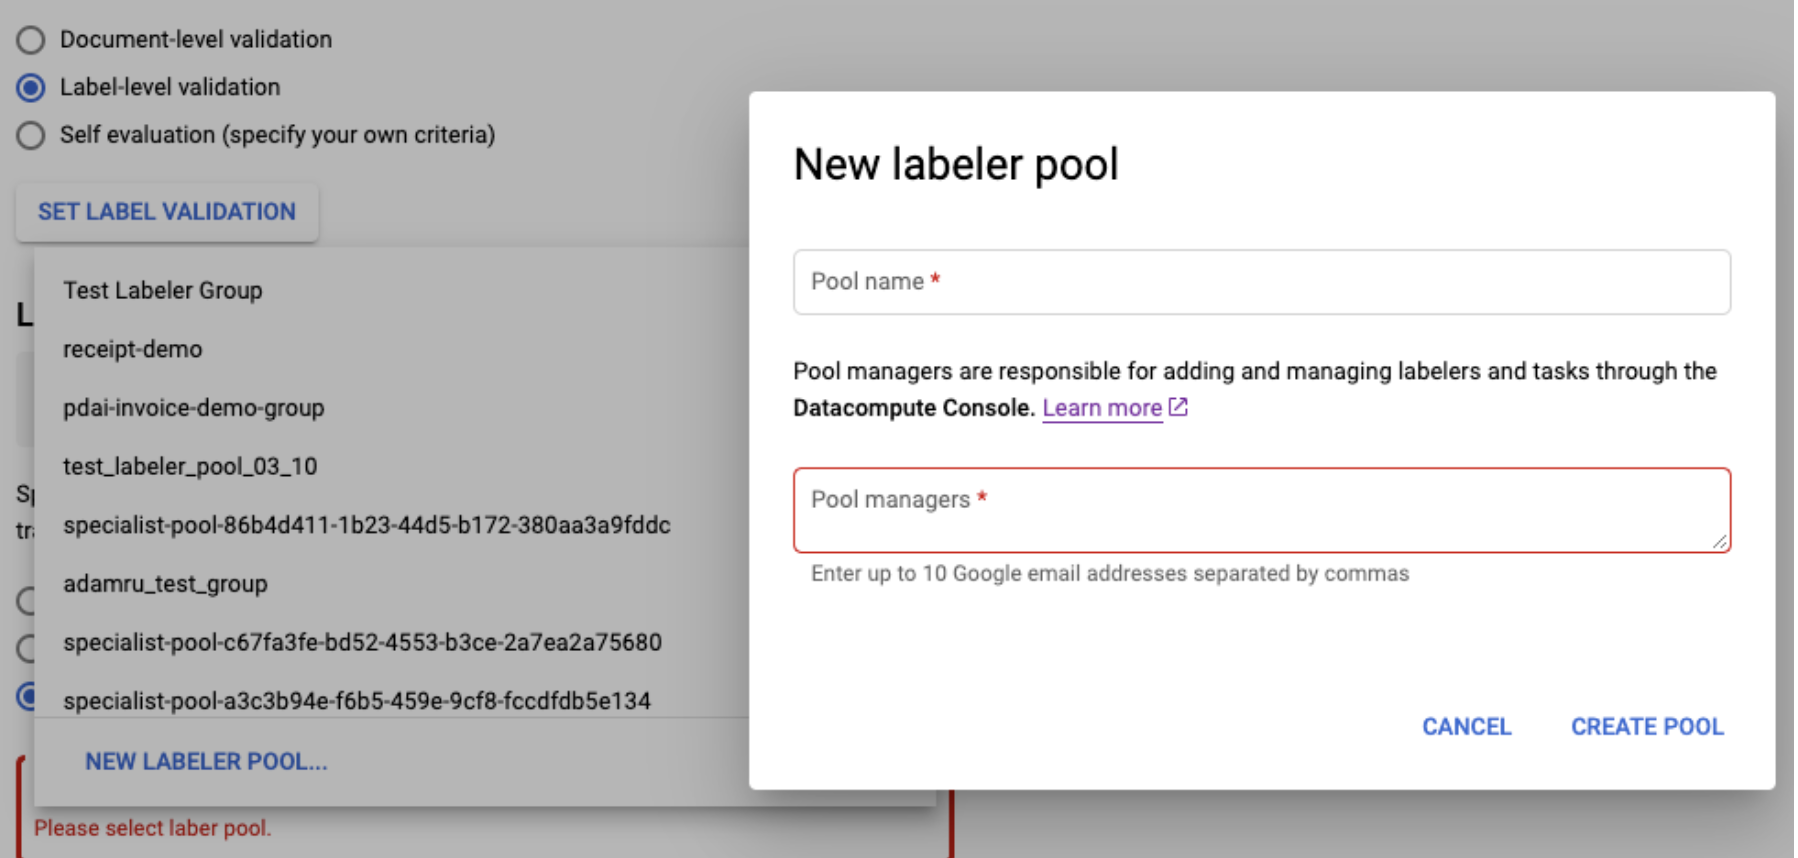Pick test_labeler_pool_03_10 from the list
The image size is (1798, 858).
tap(190, 466)
